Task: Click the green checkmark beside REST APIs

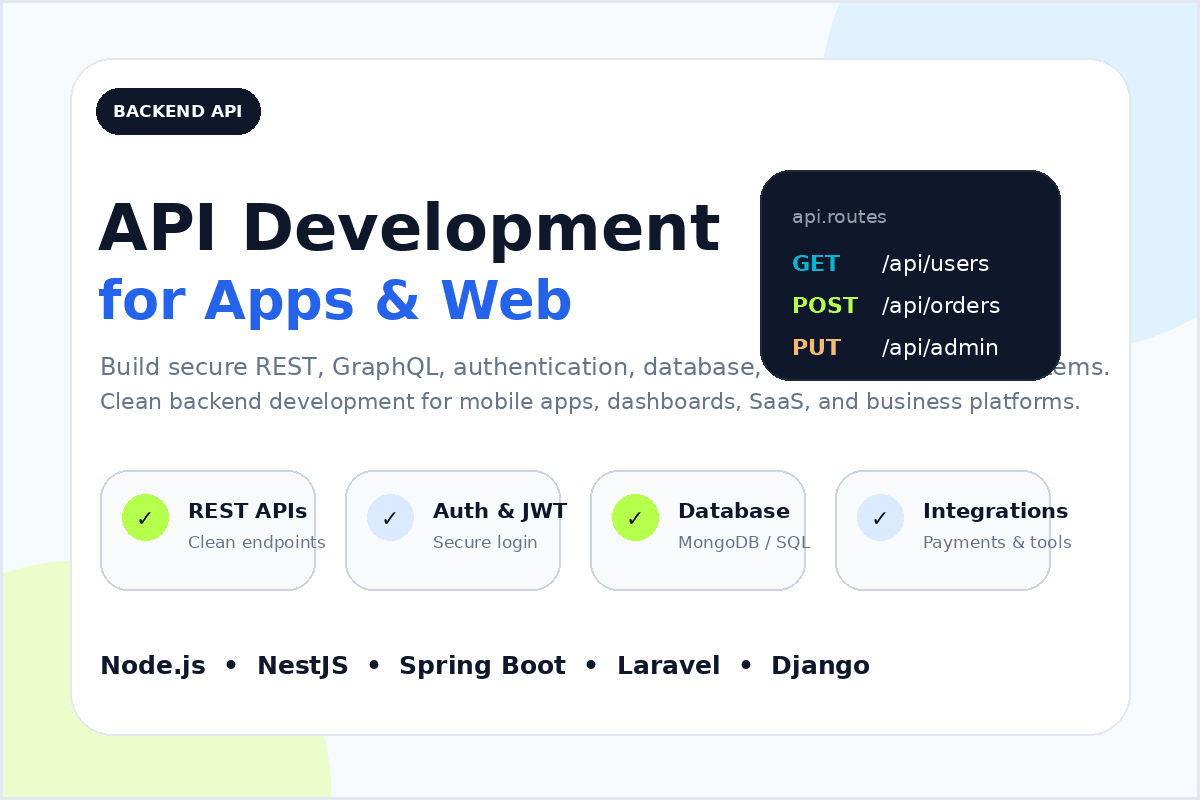Action: click(145, 518)
